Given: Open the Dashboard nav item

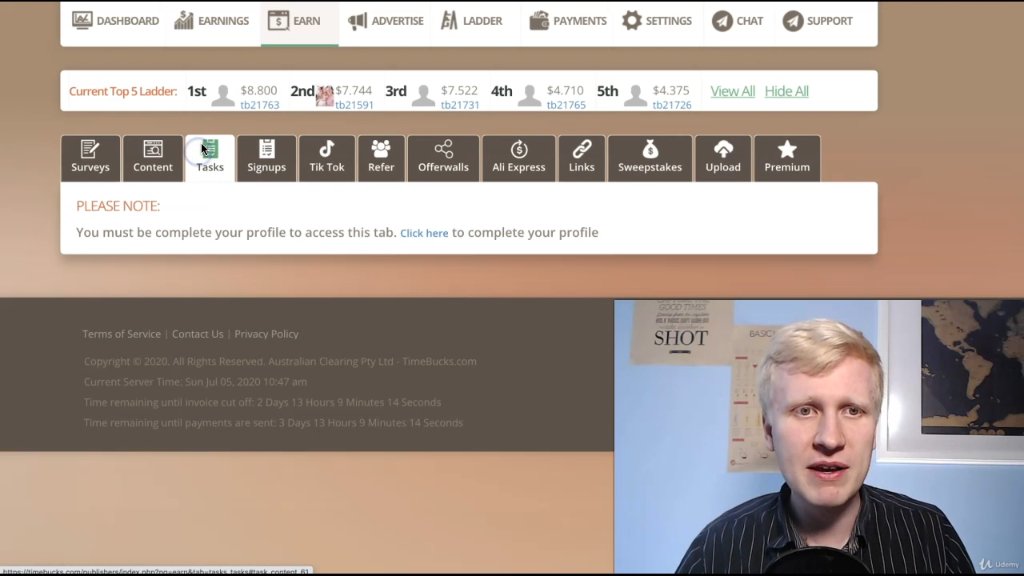Looking at the screenshot, I should pyautogui.click(x=115, y=21).
